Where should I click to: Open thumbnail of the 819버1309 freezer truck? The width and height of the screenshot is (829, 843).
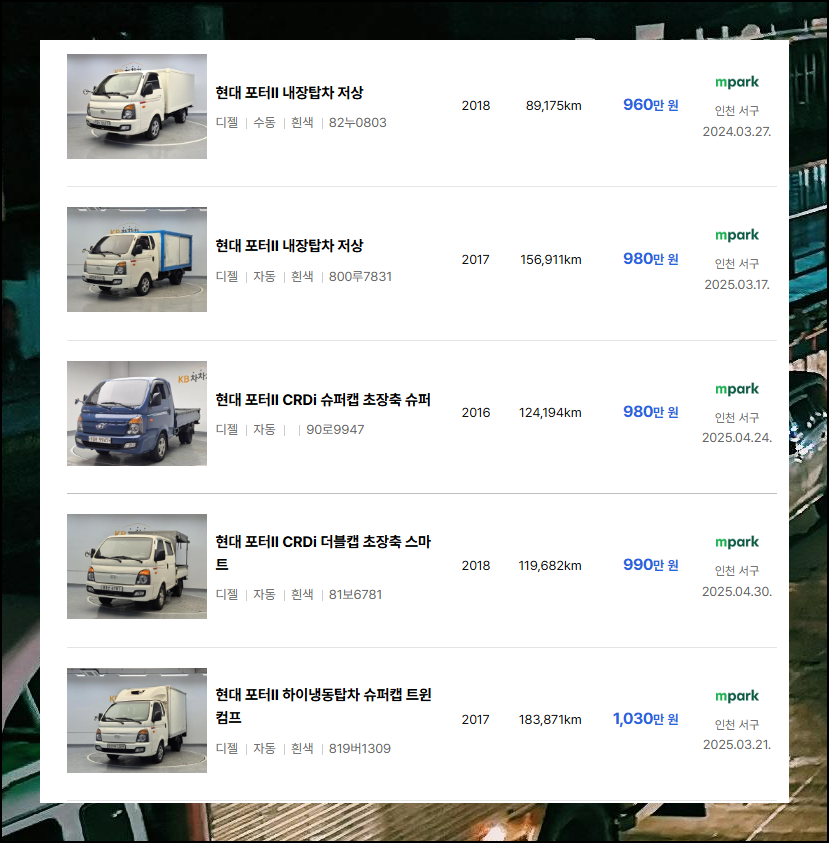click(x=137, y=720)
